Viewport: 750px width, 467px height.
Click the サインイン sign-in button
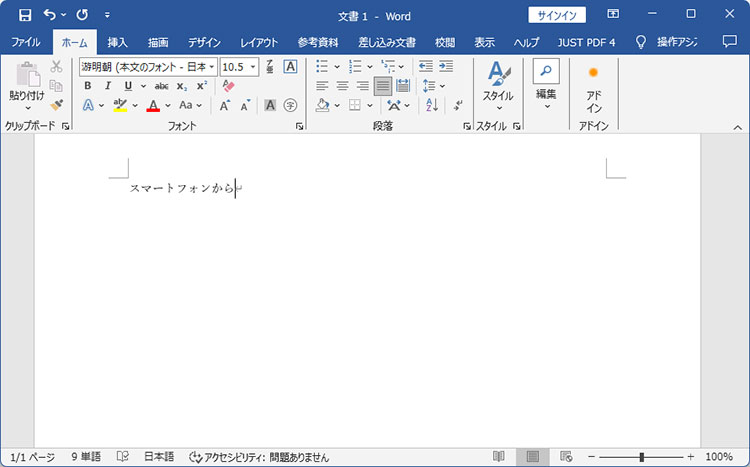click(556, 14)
